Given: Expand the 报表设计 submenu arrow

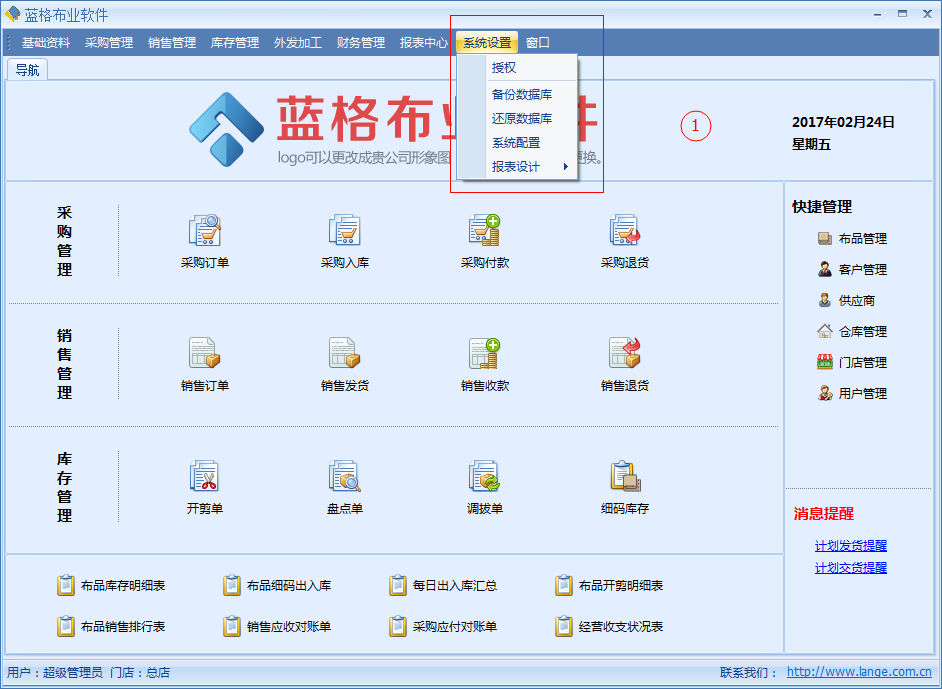Looking at the screenshot, I should click(x=566, y=167).
